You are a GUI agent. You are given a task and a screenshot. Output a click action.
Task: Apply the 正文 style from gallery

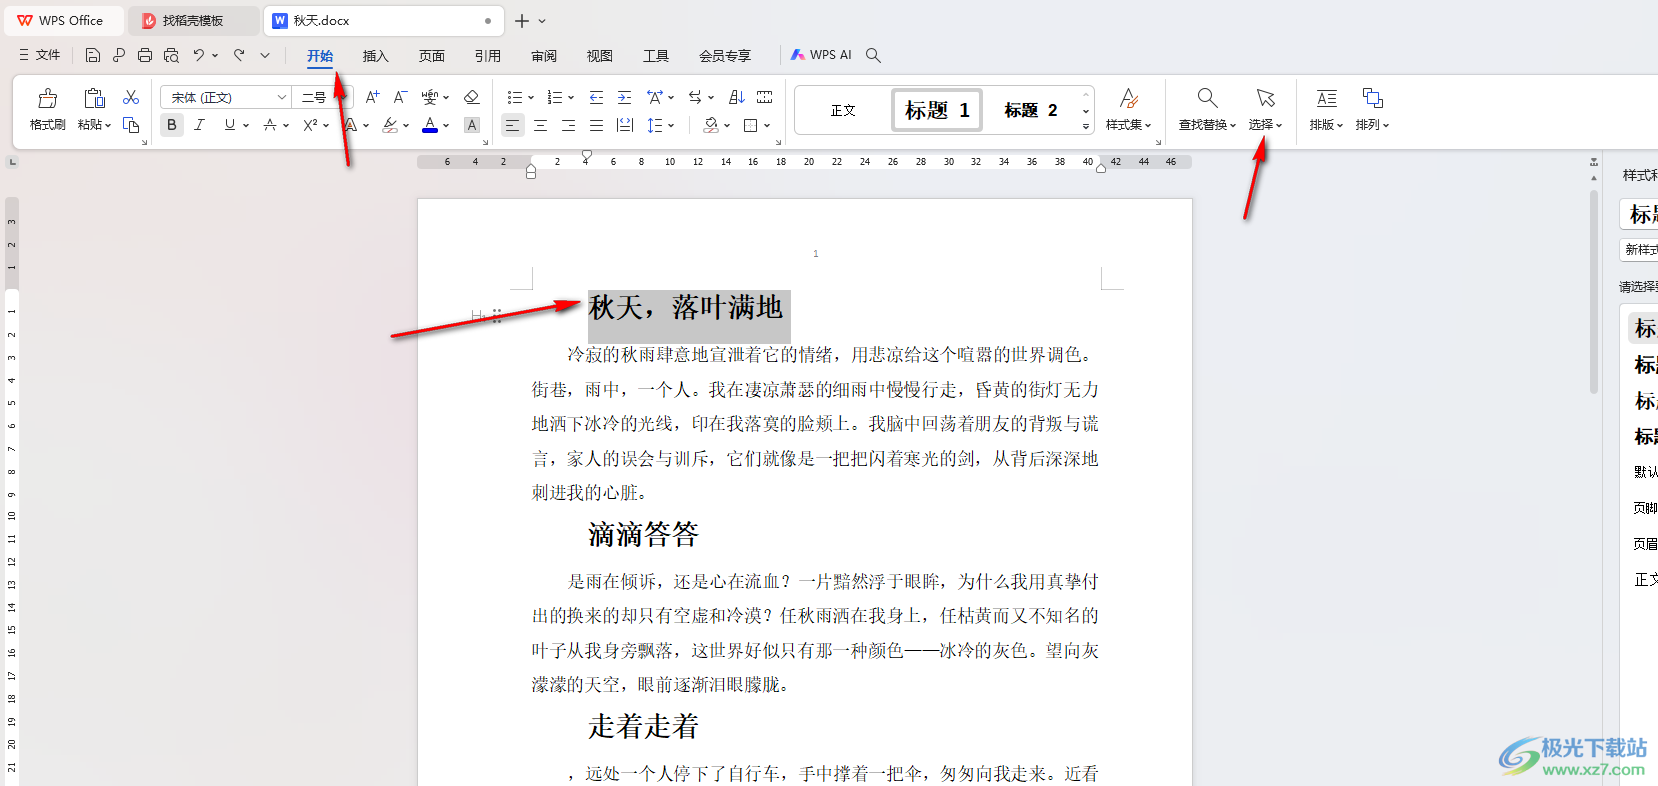(843, 110)
